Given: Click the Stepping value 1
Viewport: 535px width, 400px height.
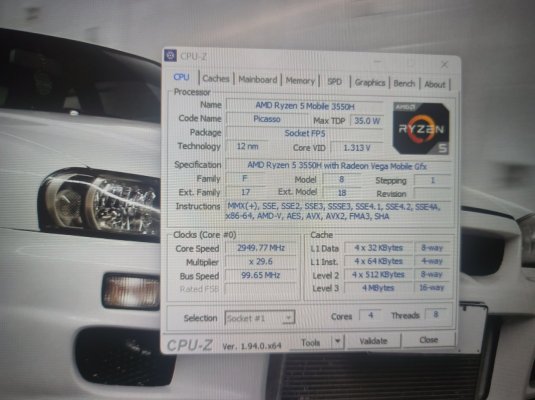Looking at the screenshot, I should pos(432,180).
